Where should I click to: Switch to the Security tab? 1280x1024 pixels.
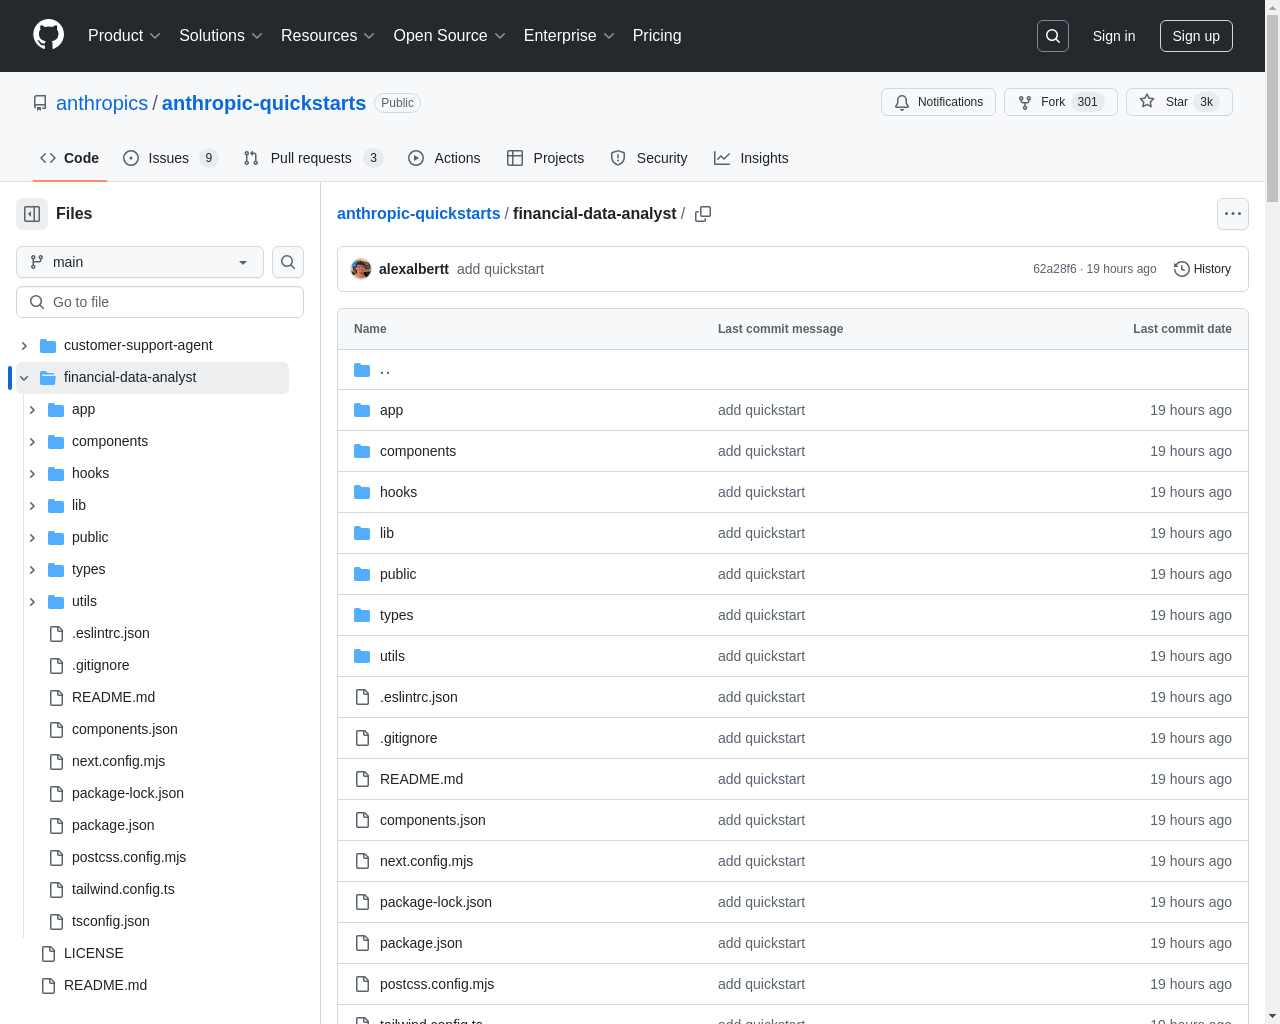(x=649, y=158)
